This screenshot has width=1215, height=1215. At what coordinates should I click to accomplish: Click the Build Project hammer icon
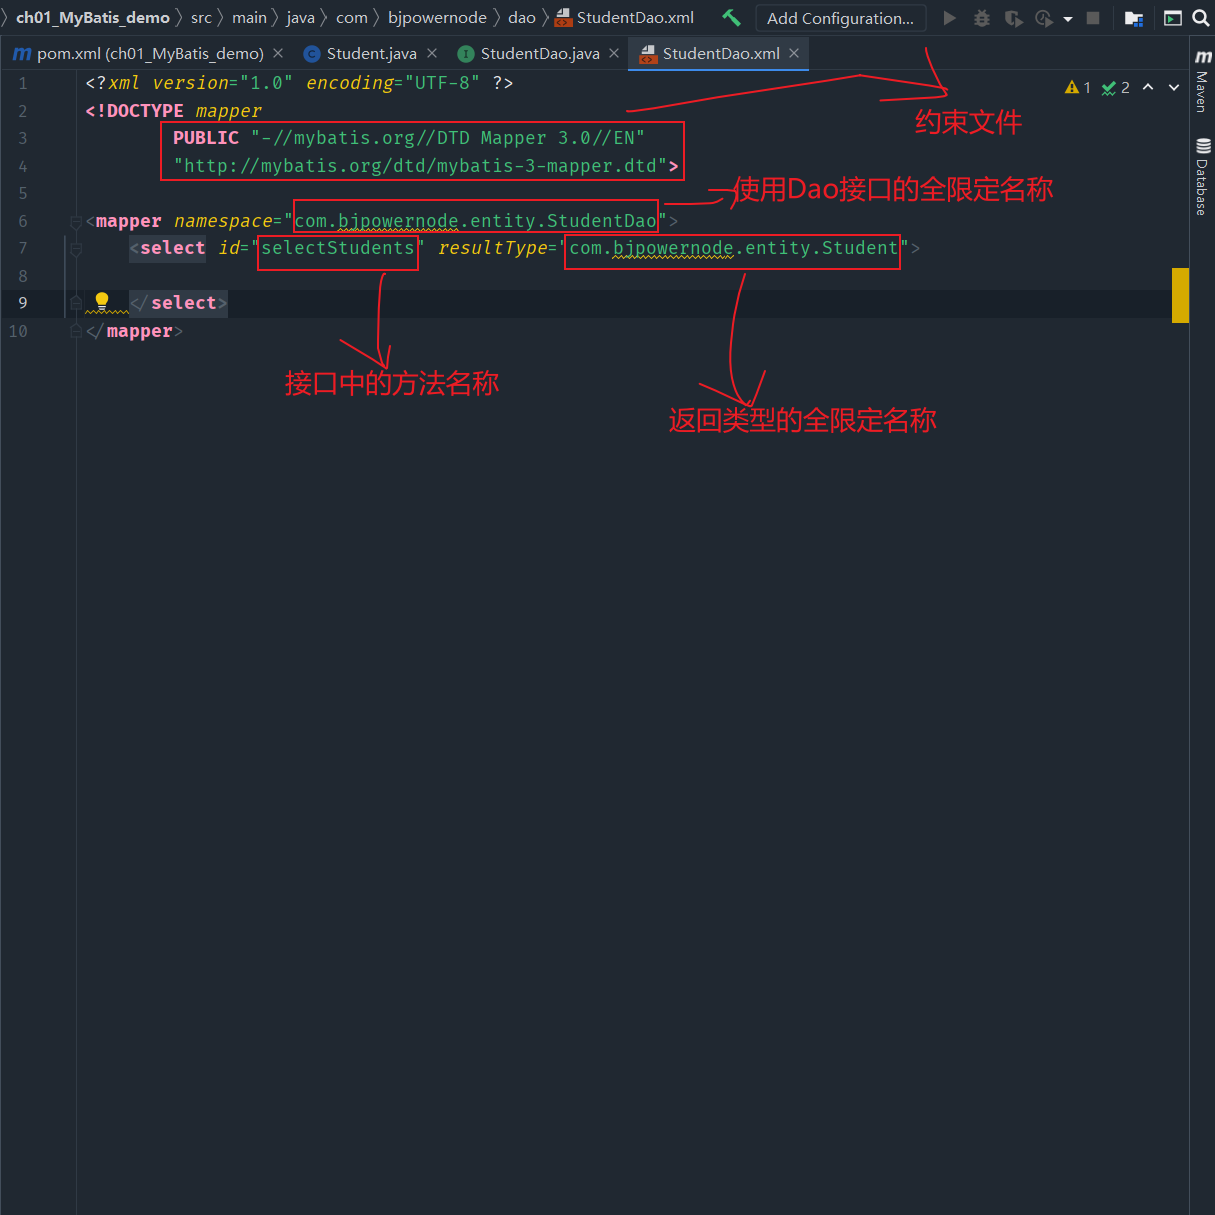pyautogui.click(x=731, y=18)
